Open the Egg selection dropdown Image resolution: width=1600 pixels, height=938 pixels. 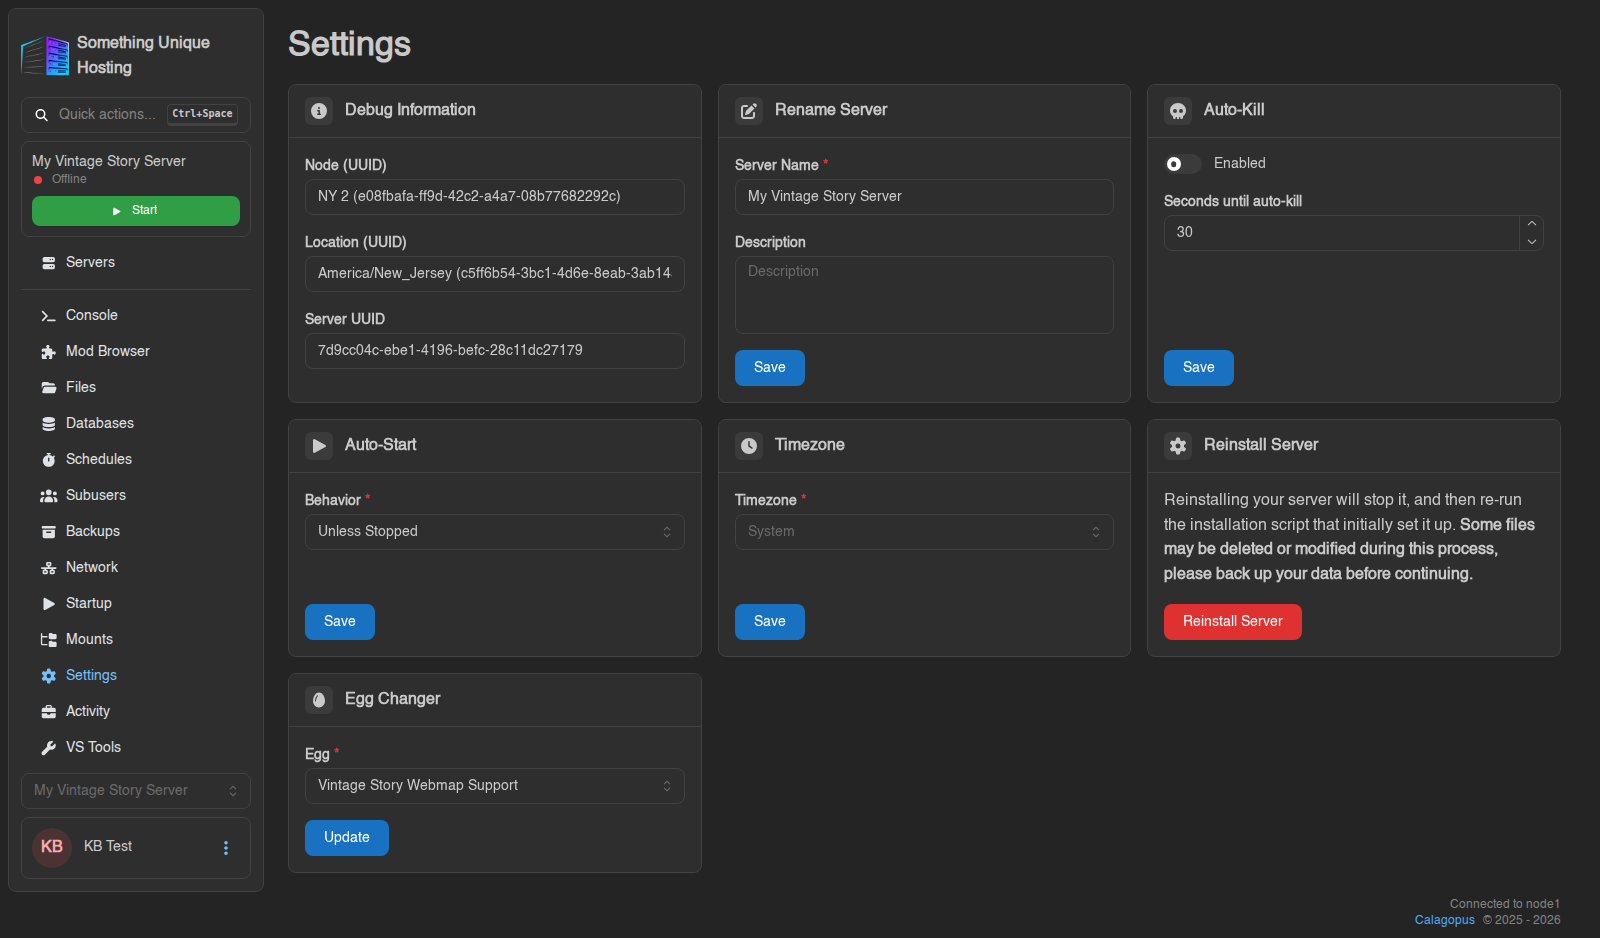coord(494,786)
